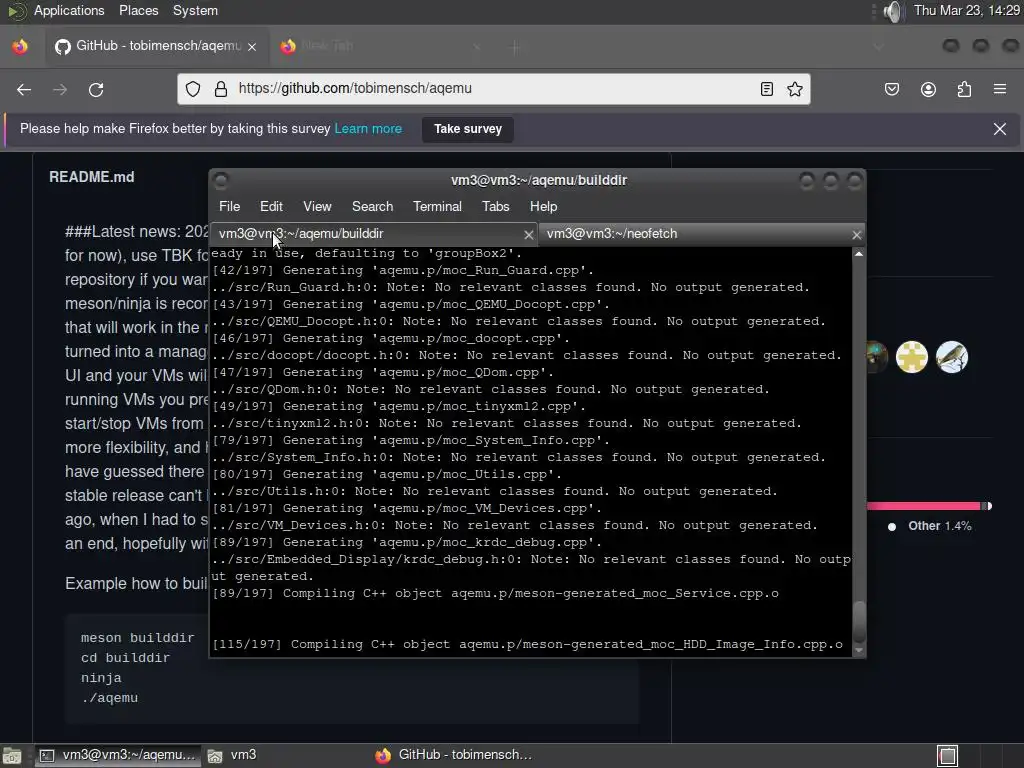Open the vm3@vm3:~/aqemu terminal taskbar button
1024x768 pixels.
117,756
